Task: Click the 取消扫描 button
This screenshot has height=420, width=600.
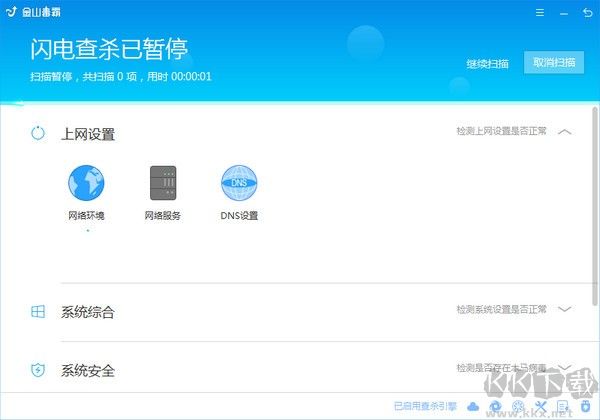Action: 554,62
